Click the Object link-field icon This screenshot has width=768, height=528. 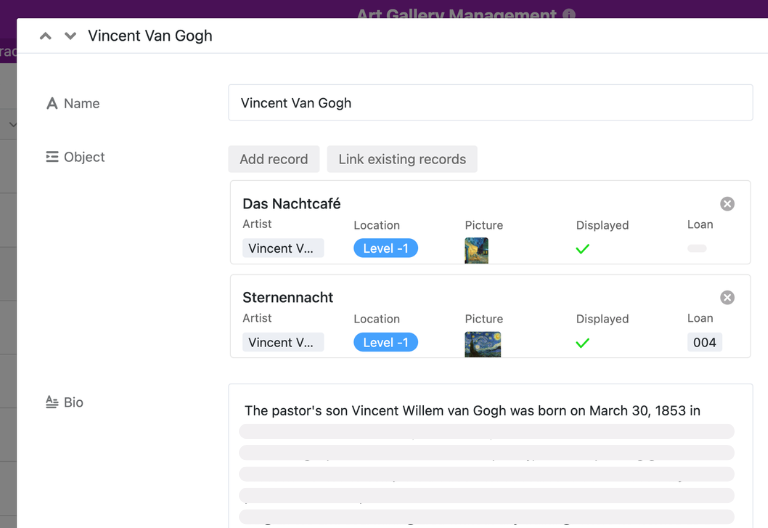click(52, 157)
